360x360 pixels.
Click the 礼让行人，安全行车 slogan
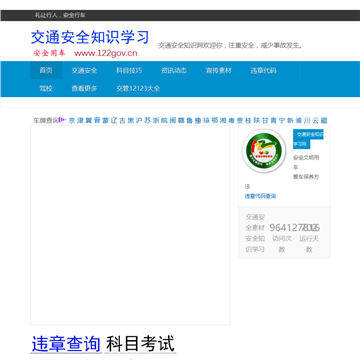click(60, 15)
